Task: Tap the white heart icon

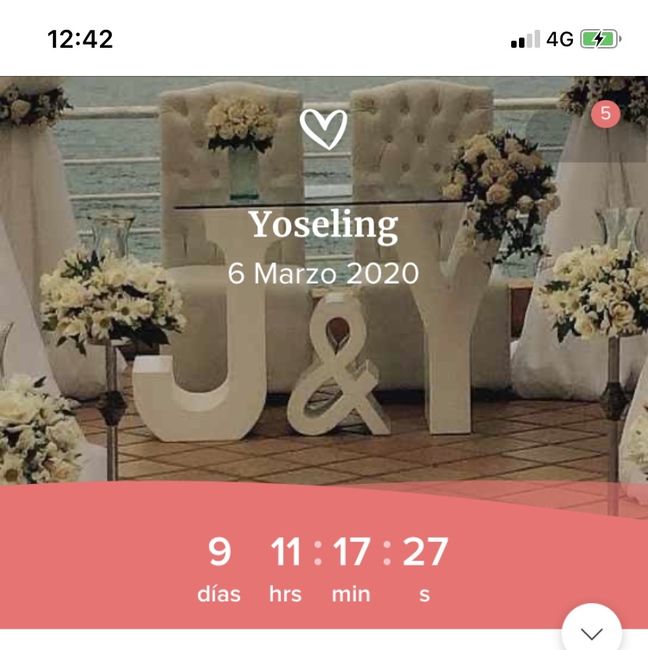Action: click(323, 129)
